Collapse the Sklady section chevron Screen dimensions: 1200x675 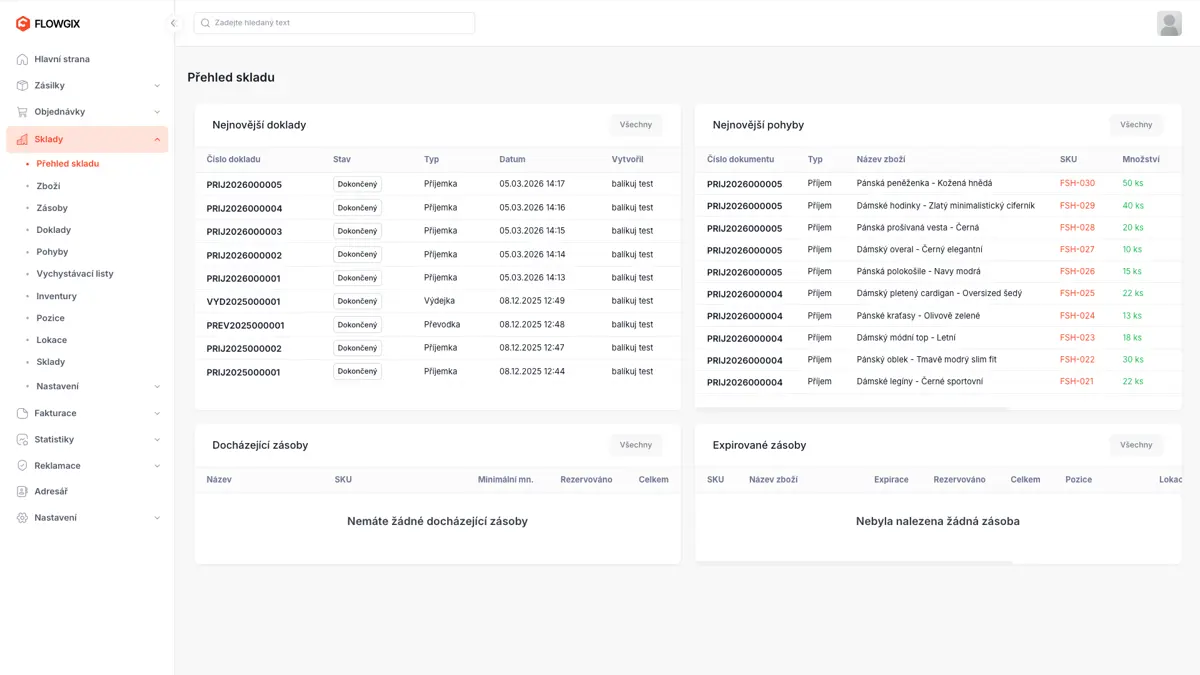click(157, 140)
